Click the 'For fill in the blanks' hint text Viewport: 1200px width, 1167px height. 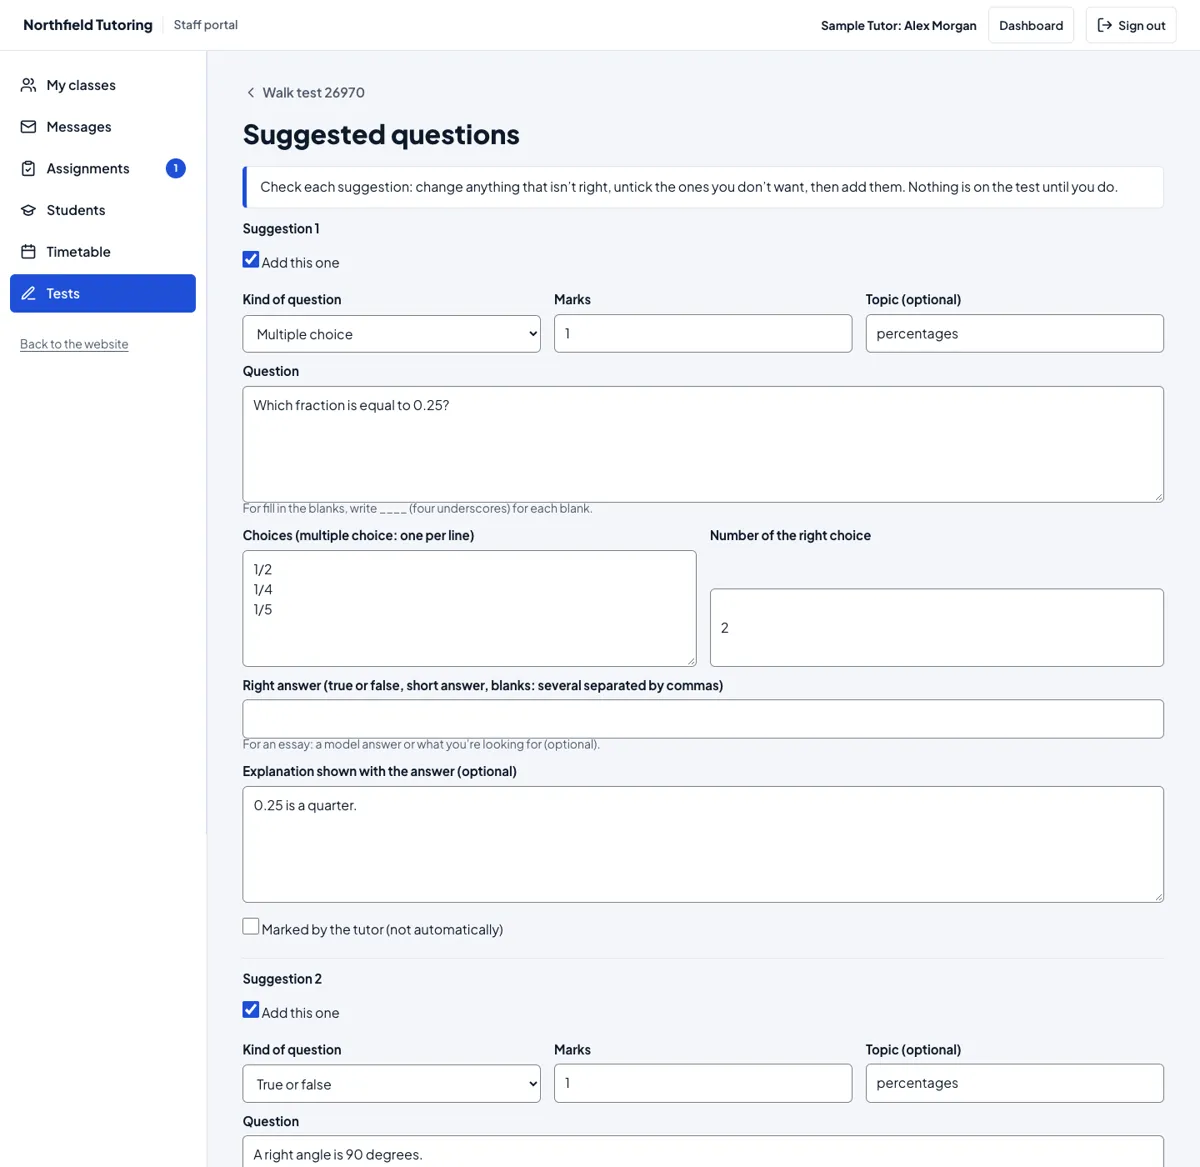tap(417, 509)
